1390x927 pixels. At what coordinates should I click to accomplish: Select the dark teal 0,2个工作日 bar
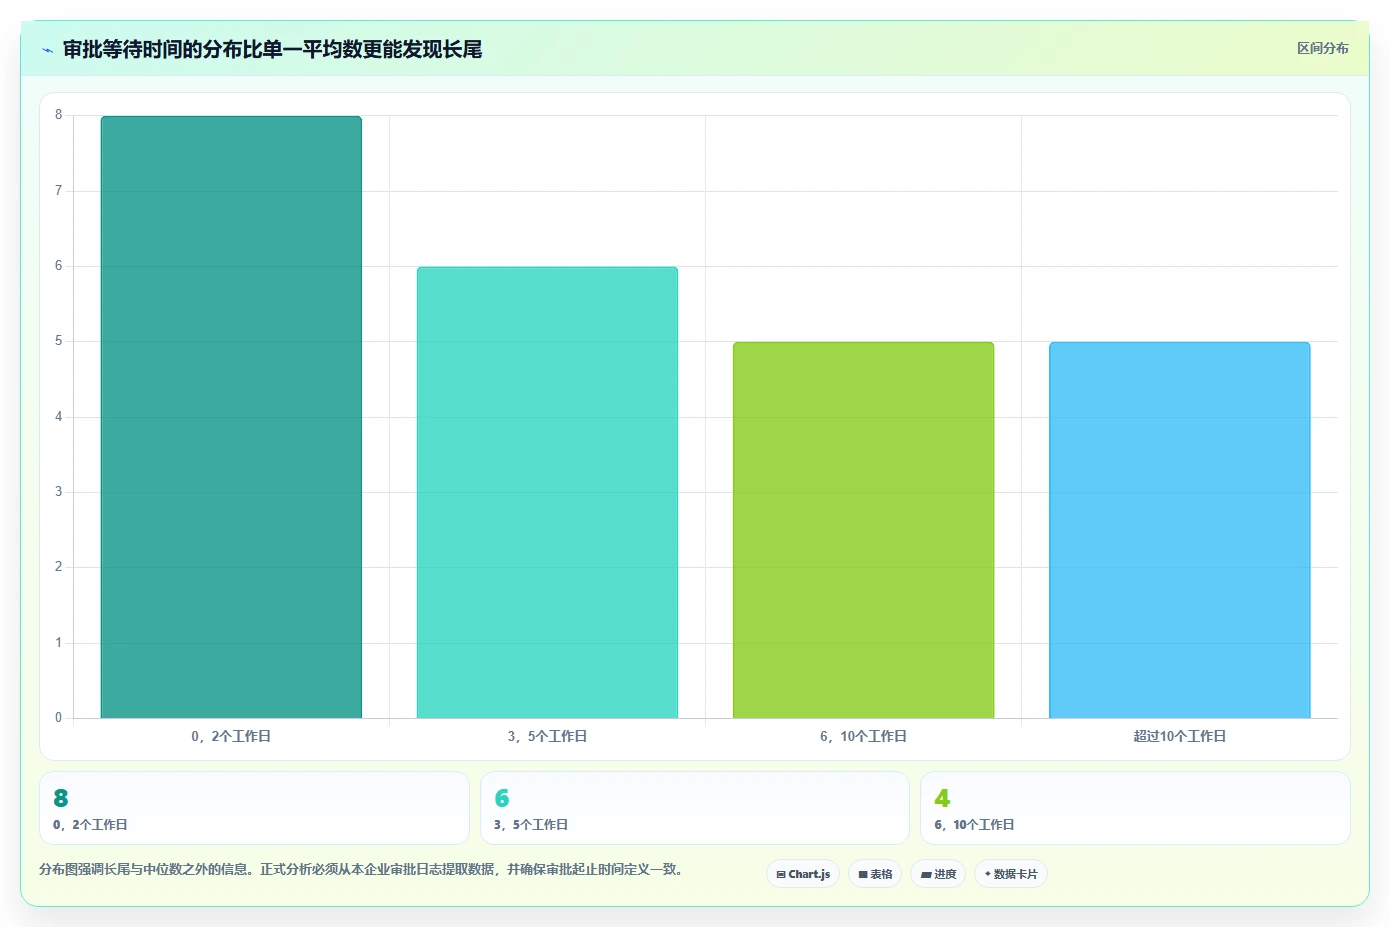(x=231, y=417)
